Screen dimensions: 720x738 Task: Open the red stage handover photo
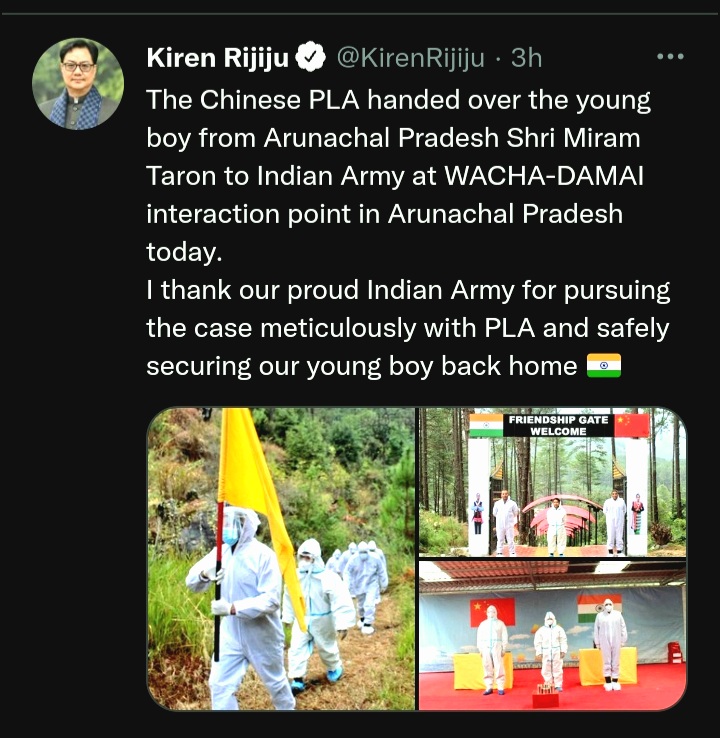(552, 635)
